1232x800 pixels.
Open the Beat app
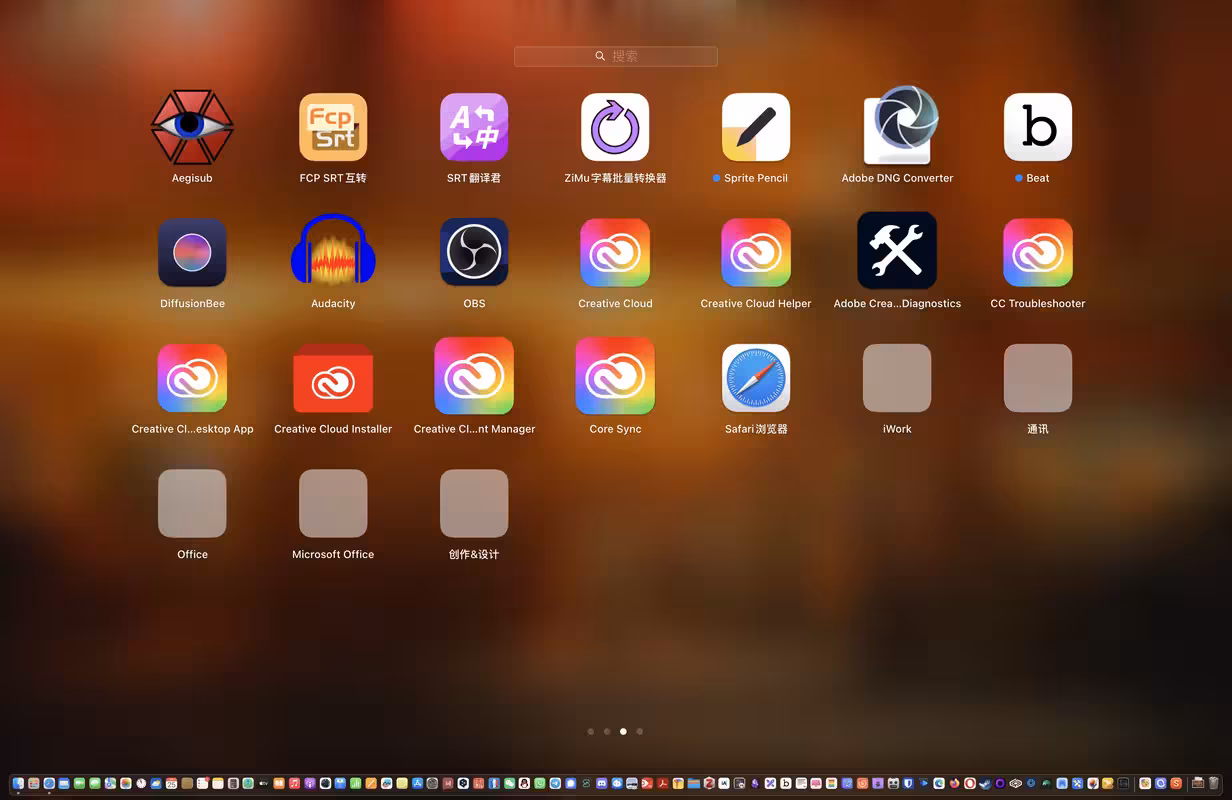pyautogui.click(x=1038, y=127)
